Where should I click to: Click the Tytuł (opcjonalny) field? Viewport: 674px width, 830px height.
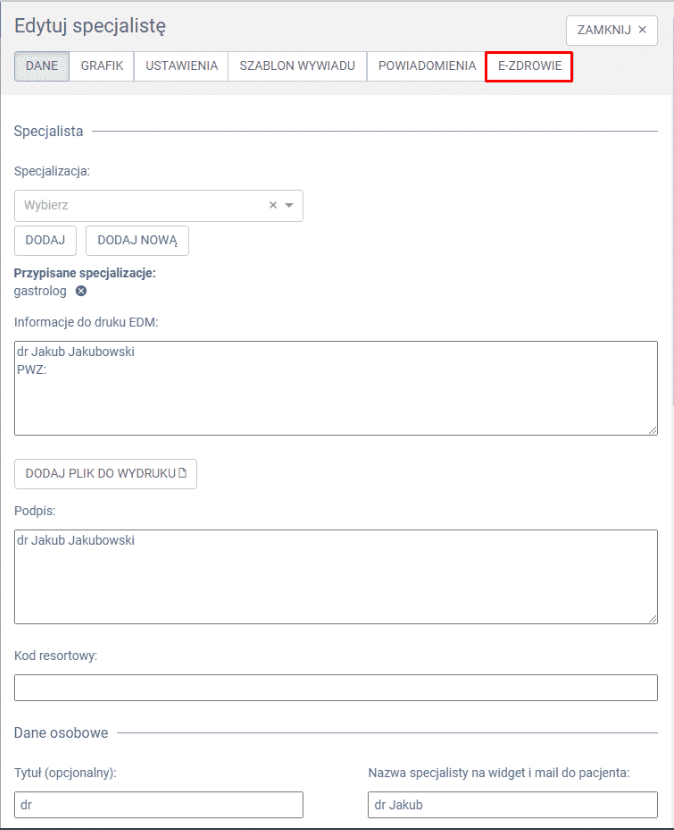(158, 805)
